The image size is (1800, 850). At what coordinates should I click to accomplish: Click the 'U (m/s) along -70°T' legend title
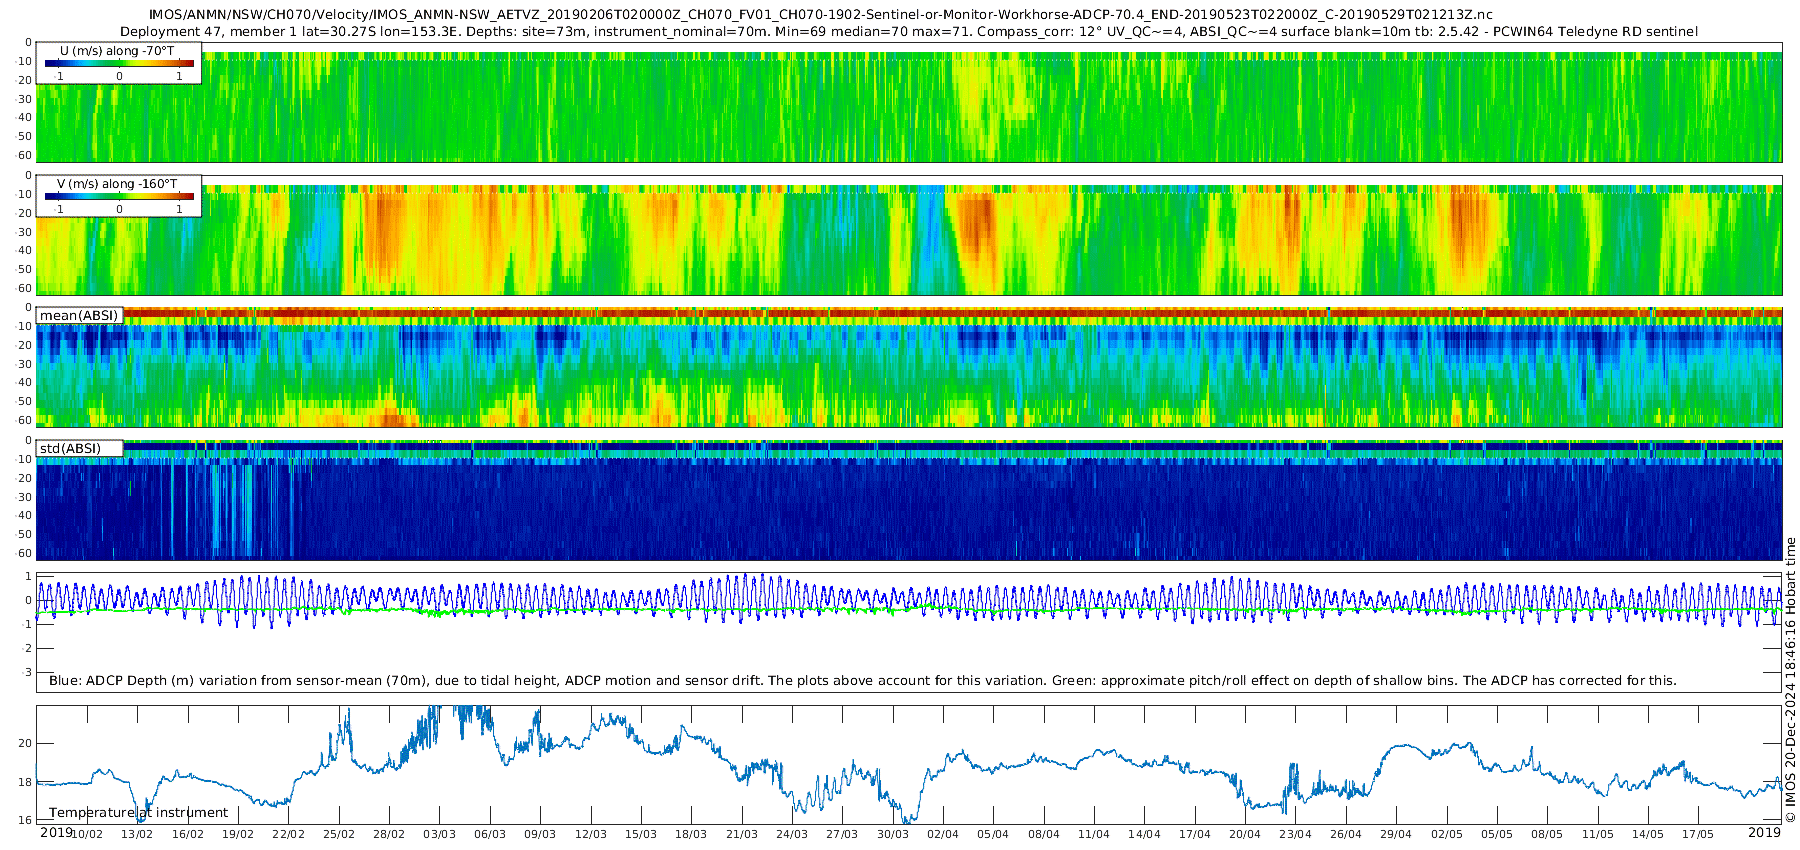(x=117, y=51)
